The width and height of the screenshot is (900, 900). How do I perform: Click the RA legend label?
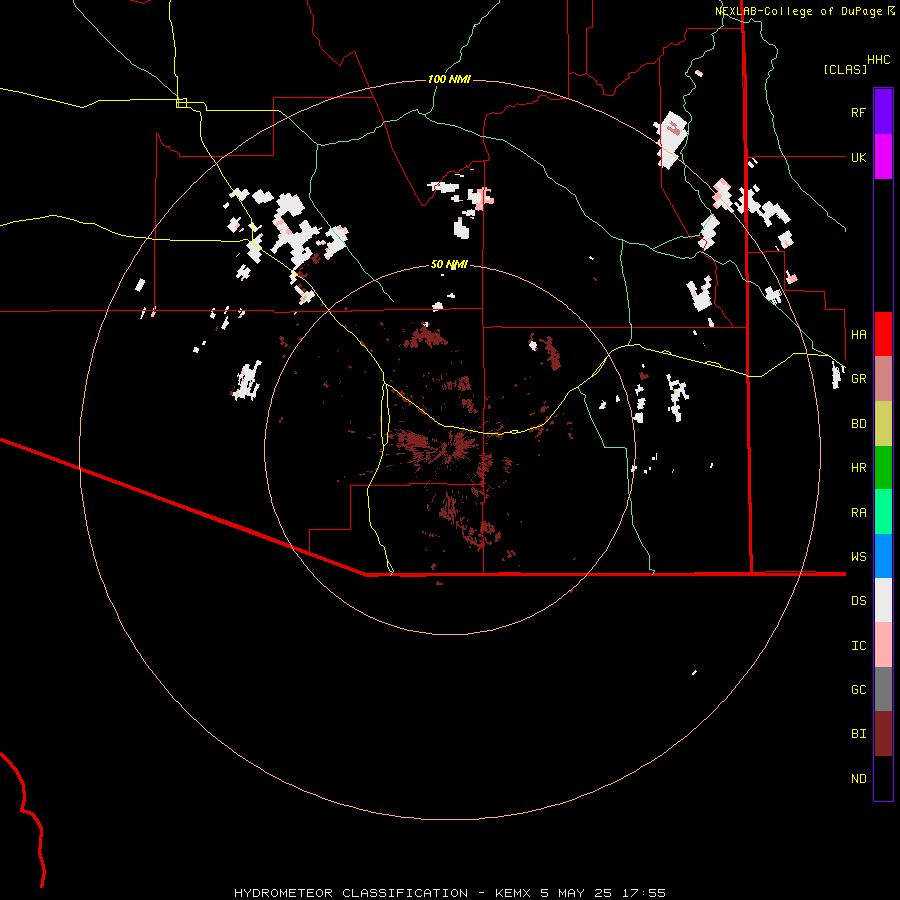(x=858, y=513)
